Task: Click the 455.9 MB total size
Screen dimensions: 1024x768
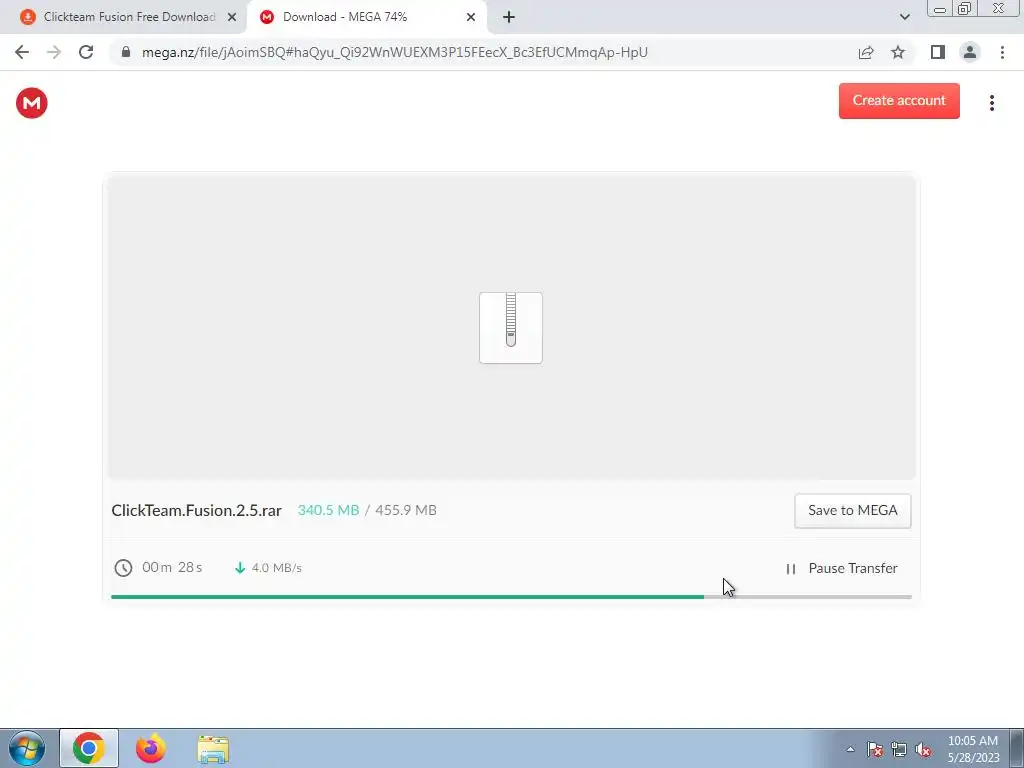Action: pos(406,510)
